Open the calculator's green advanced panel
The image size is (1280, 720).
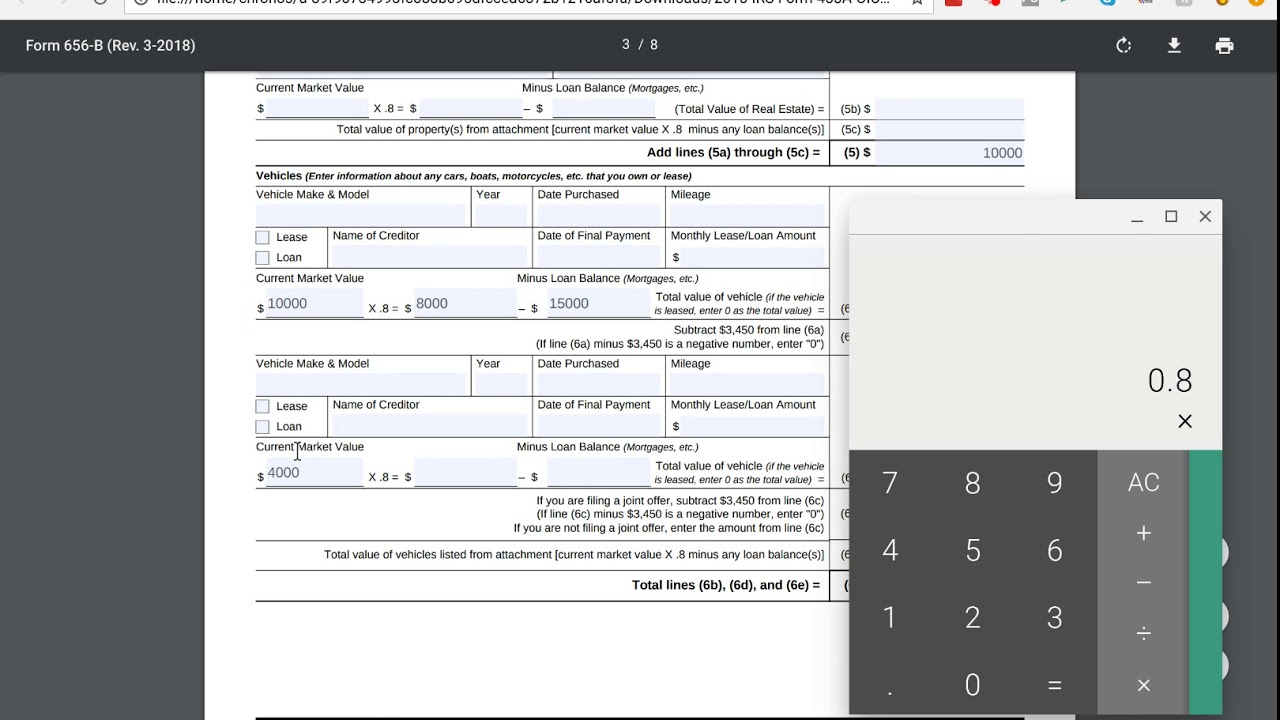(x=1206, y=583)
